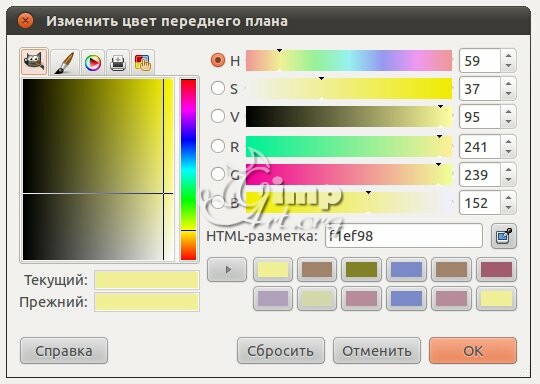Viewport: 540px width, 384px height.
Task: Choose the olive green history swatch
Action: click(x=362, y=269)
